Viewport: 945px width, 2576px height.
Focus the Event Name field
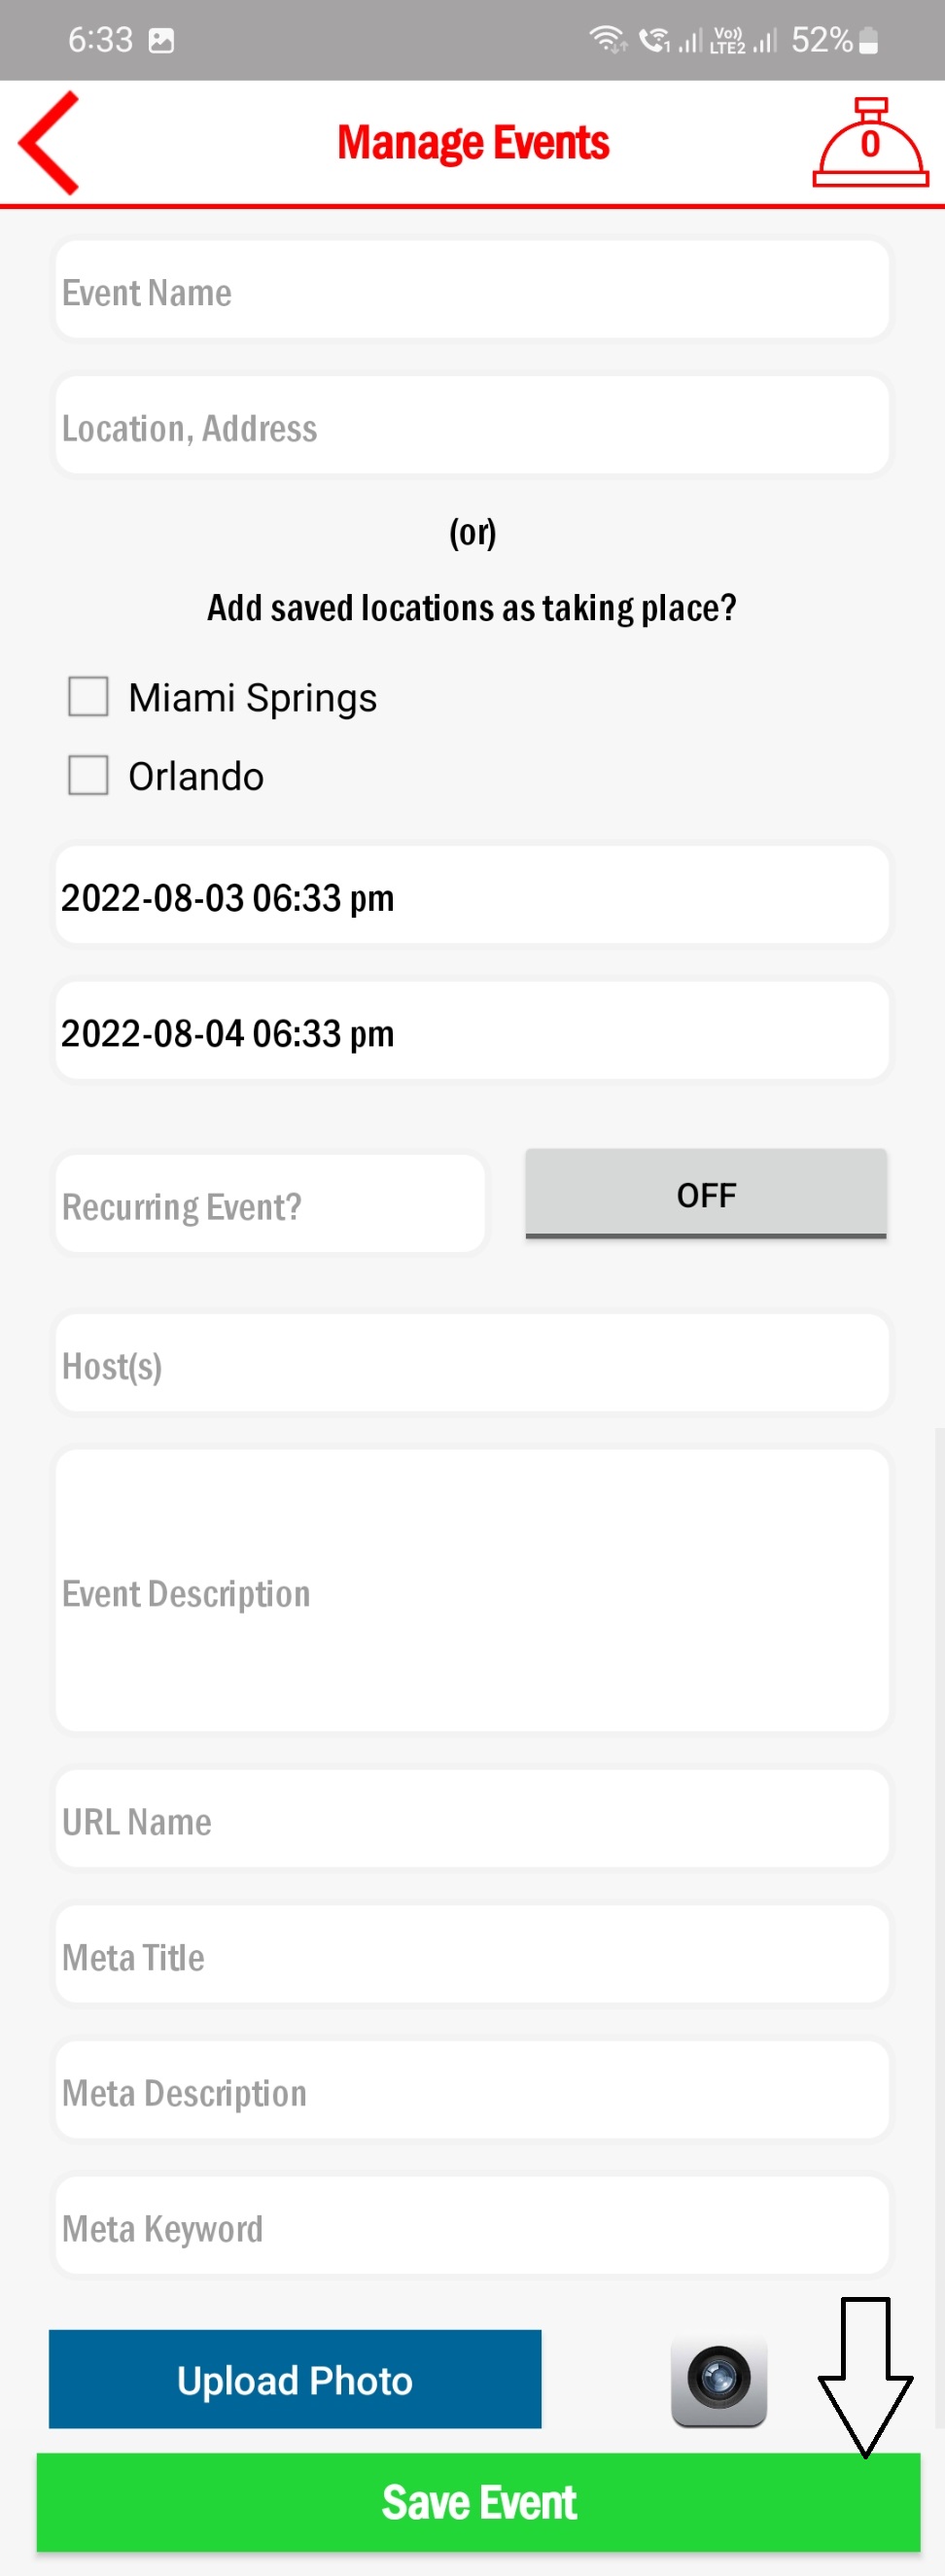click(471, 291)
